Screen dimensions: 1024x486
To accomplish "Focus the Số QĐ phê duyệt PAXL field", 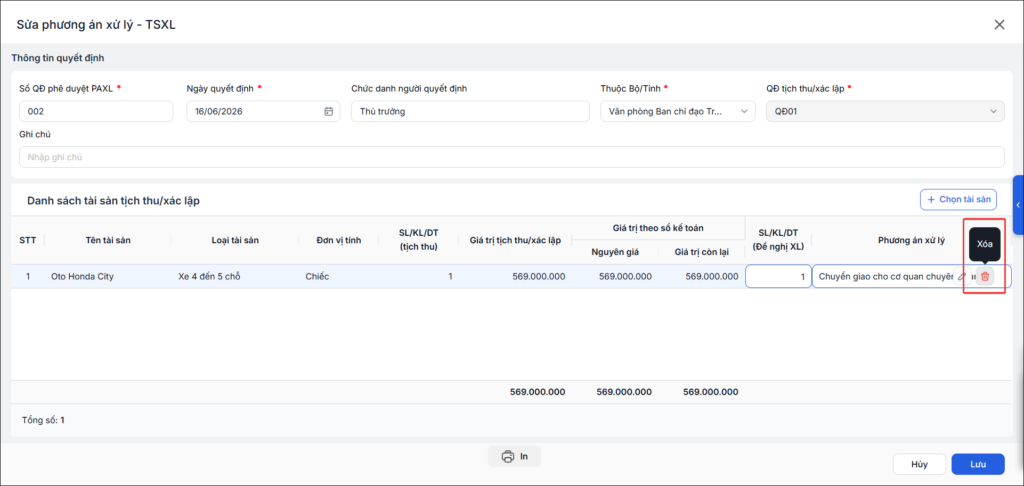I will 96,111.
